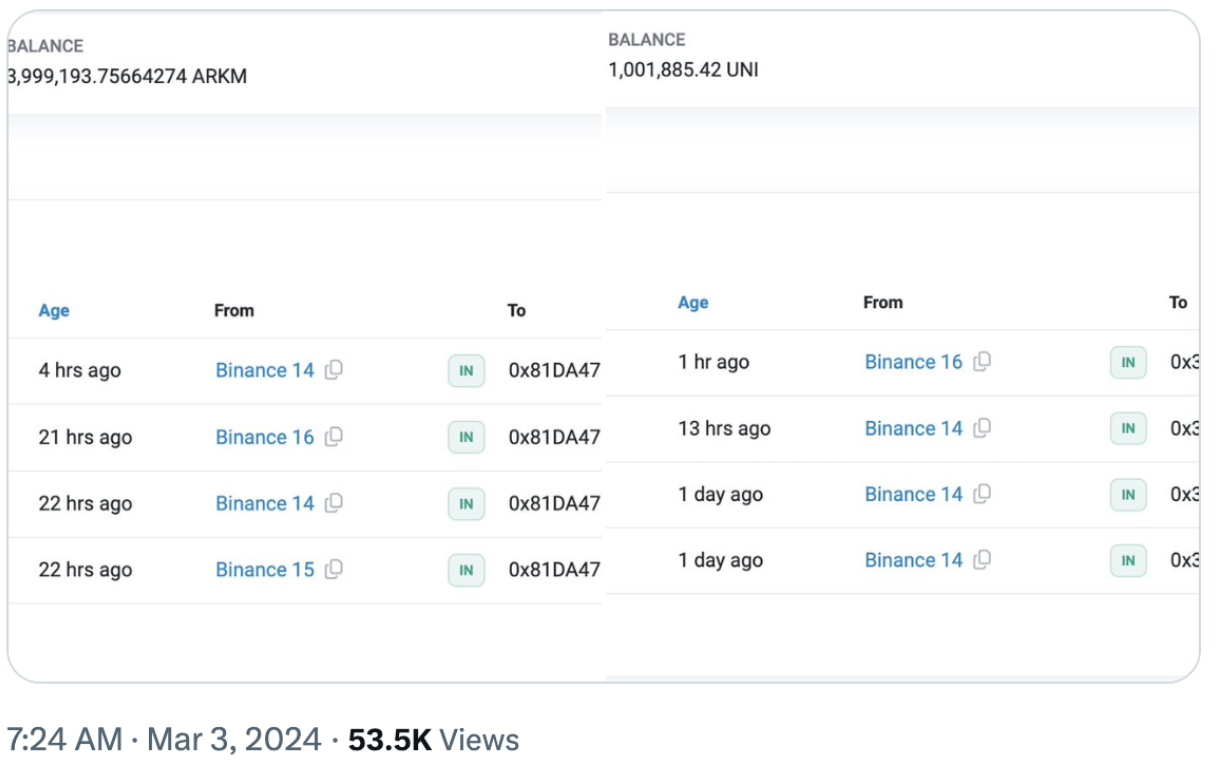Sort by Age in the UNI panel
Screen dimensions: 1226x764
tap(693, 303)
